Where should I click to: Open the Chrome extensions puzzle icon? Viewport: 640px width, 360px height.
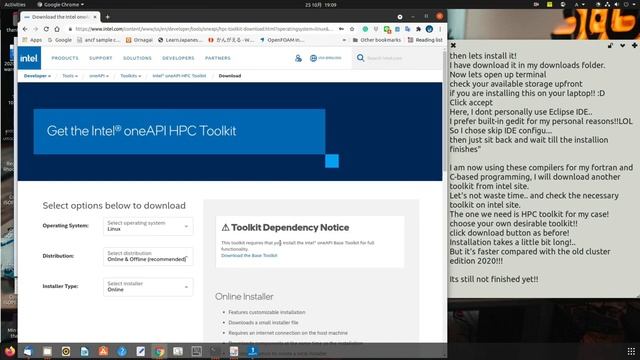click(418, 29)
